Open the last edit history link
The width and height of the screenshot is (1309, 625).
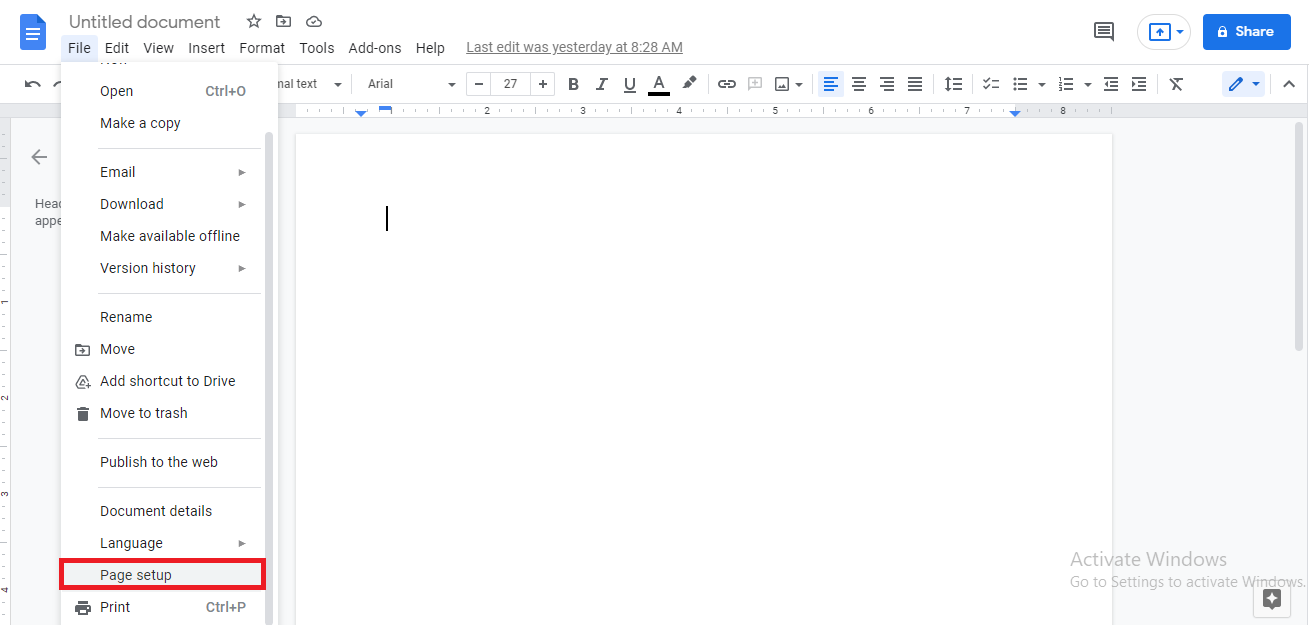coord(575,48)
